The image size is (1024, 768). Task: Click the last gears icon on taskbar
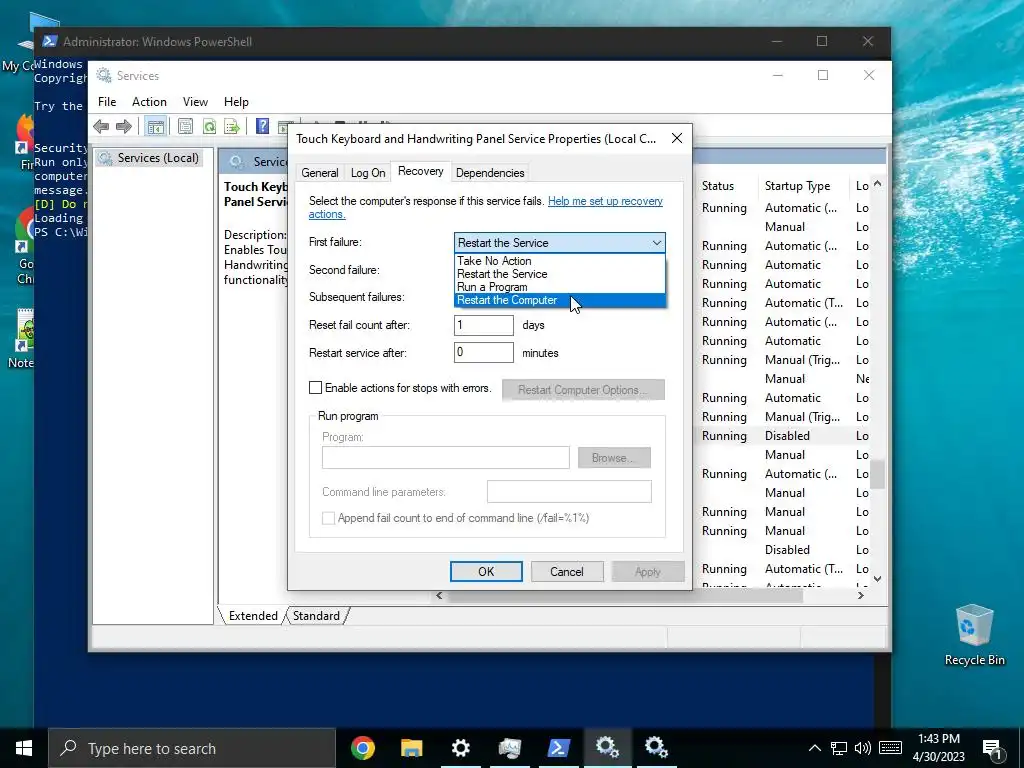[656, 748]
